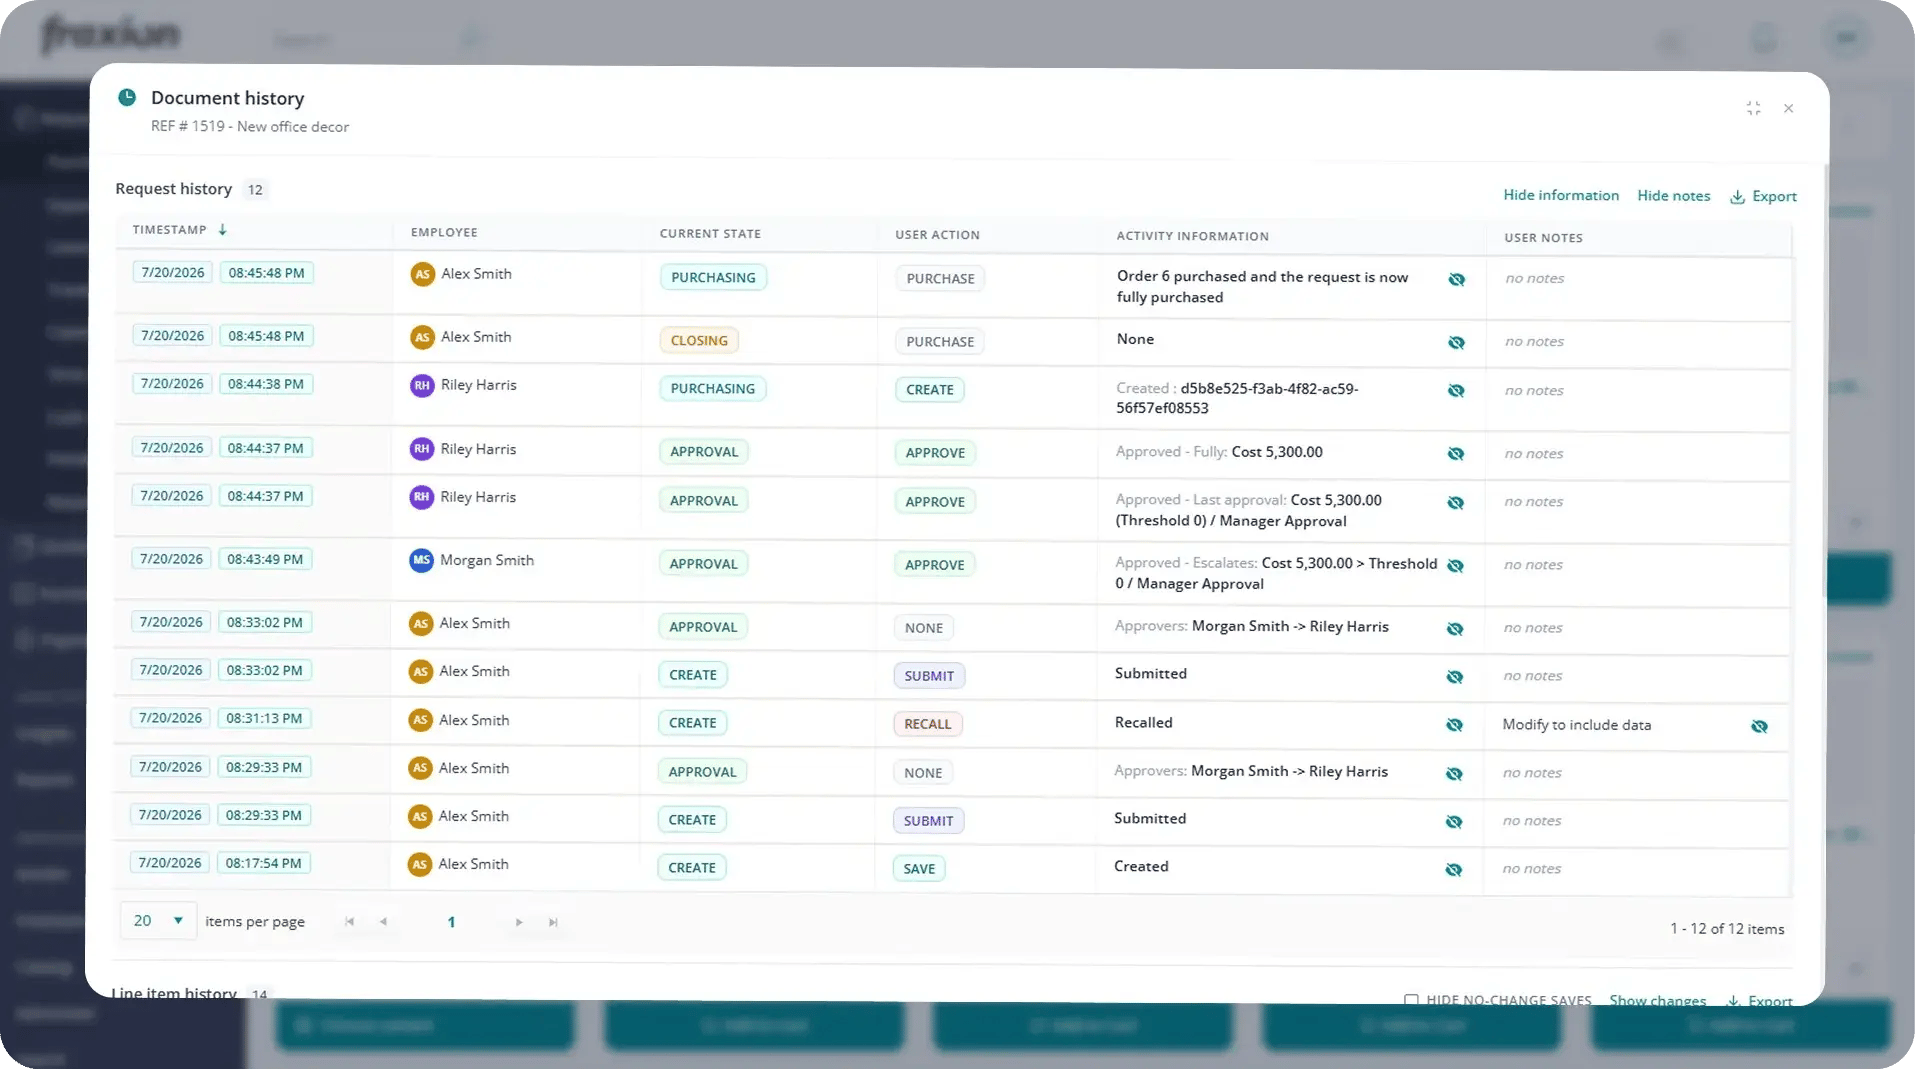The image size is (1915, 1070).
Task: Toggle eye icon next to 'Modify to include data' note
Action: (x=1759, y=727)
